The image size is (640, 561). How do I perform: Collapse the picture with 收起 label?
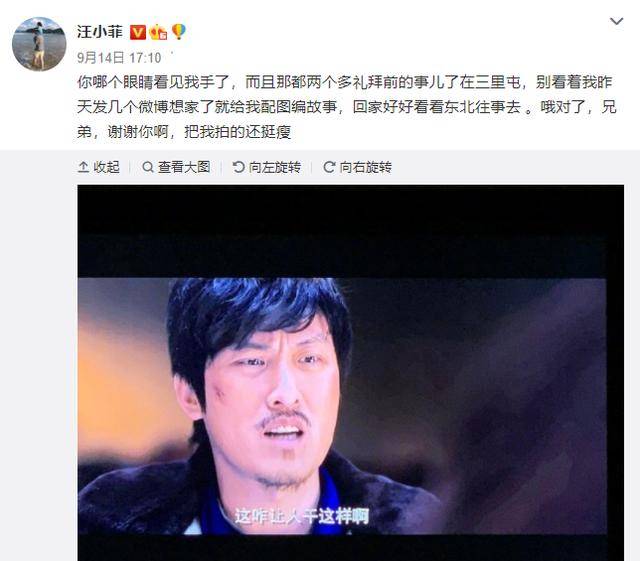click(x=107, y=167)
